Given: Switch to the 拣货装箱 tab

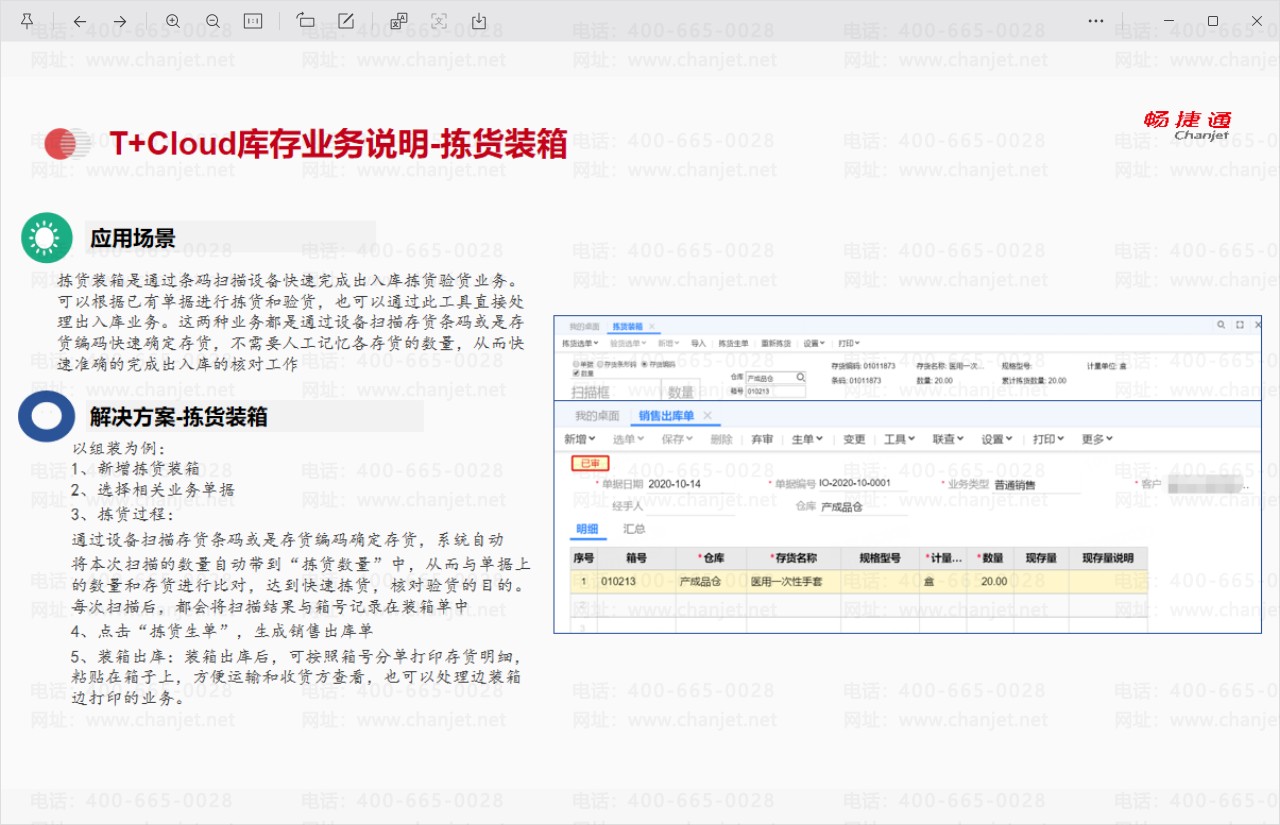Looking at the screenshot, I should pos(628,327).
